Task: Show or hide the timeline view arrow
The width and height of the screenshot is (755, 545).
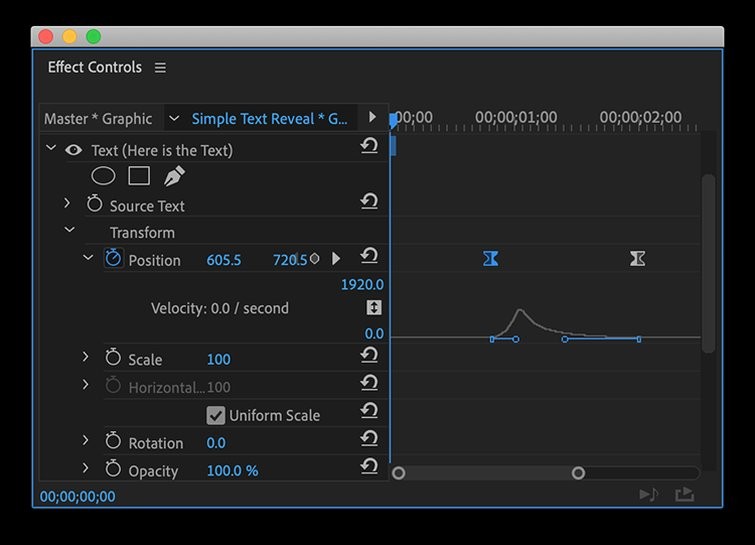Action: 372,117
